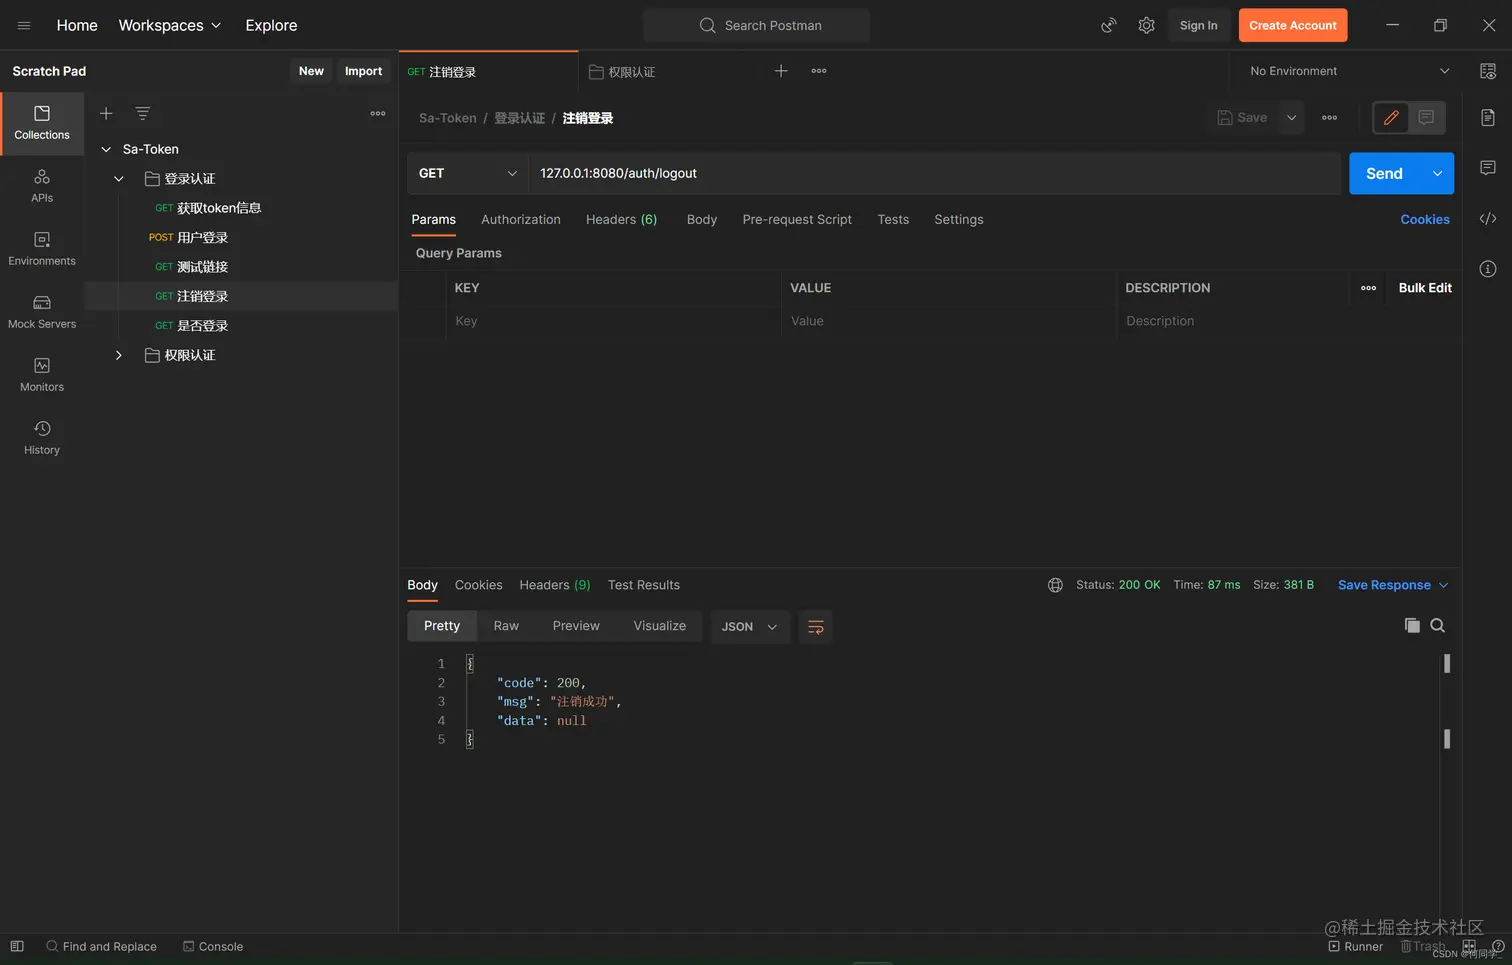Switch to request Settings tab
The height and width of the screenshot is (965, 1512).
coord(959,220)
